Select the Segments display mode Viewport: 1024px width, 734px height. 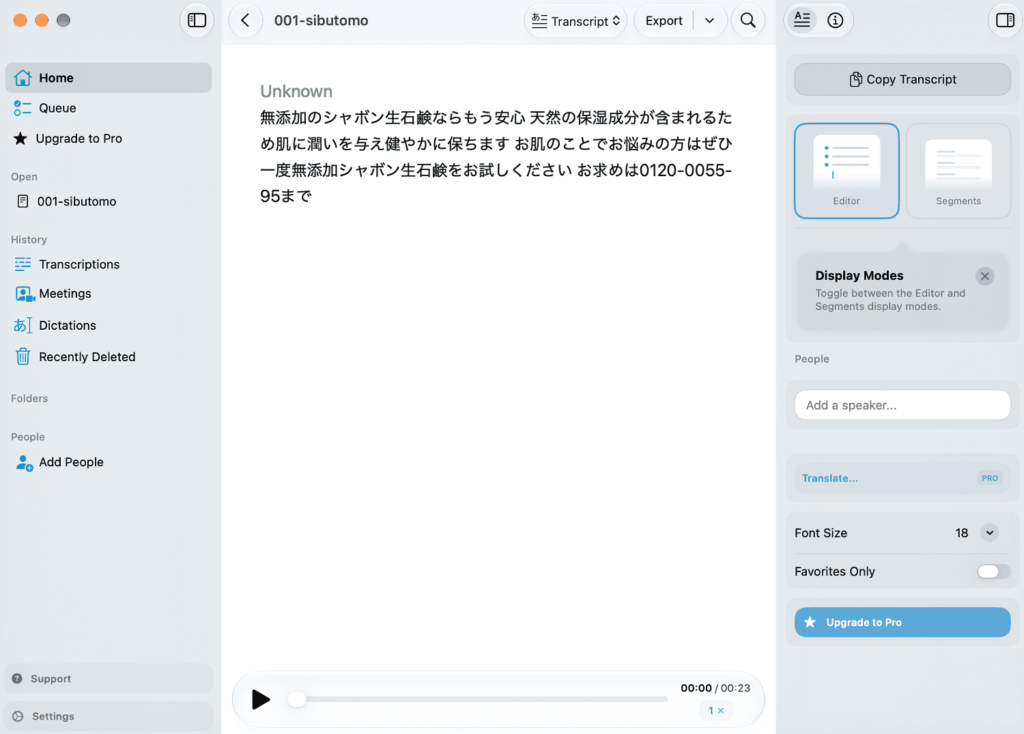[958, 170]
